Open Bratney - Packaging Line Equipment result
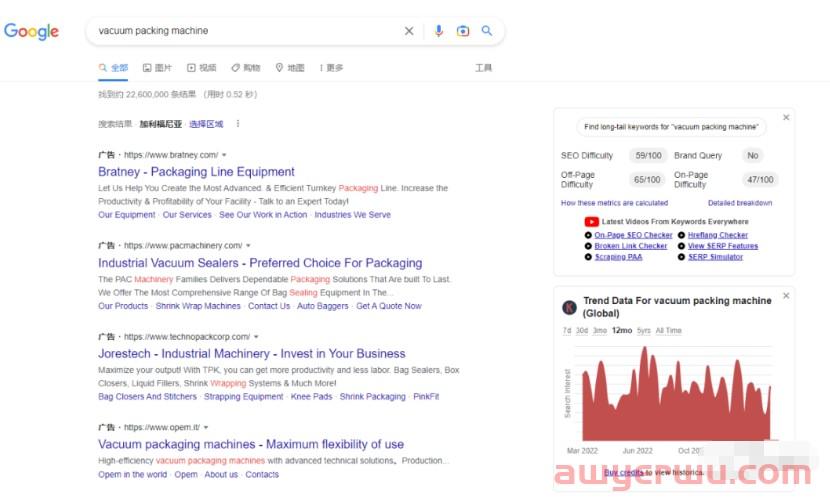The height and width of the screenshot is (504, 830). click(196, 172)
